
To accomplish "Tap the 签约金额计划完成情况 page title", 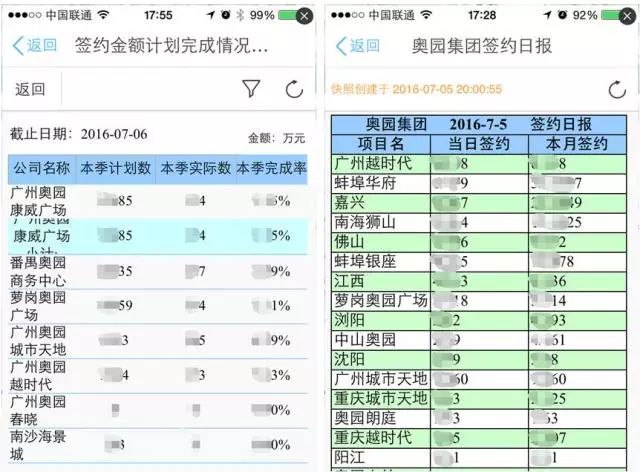I will coord(171,45).
